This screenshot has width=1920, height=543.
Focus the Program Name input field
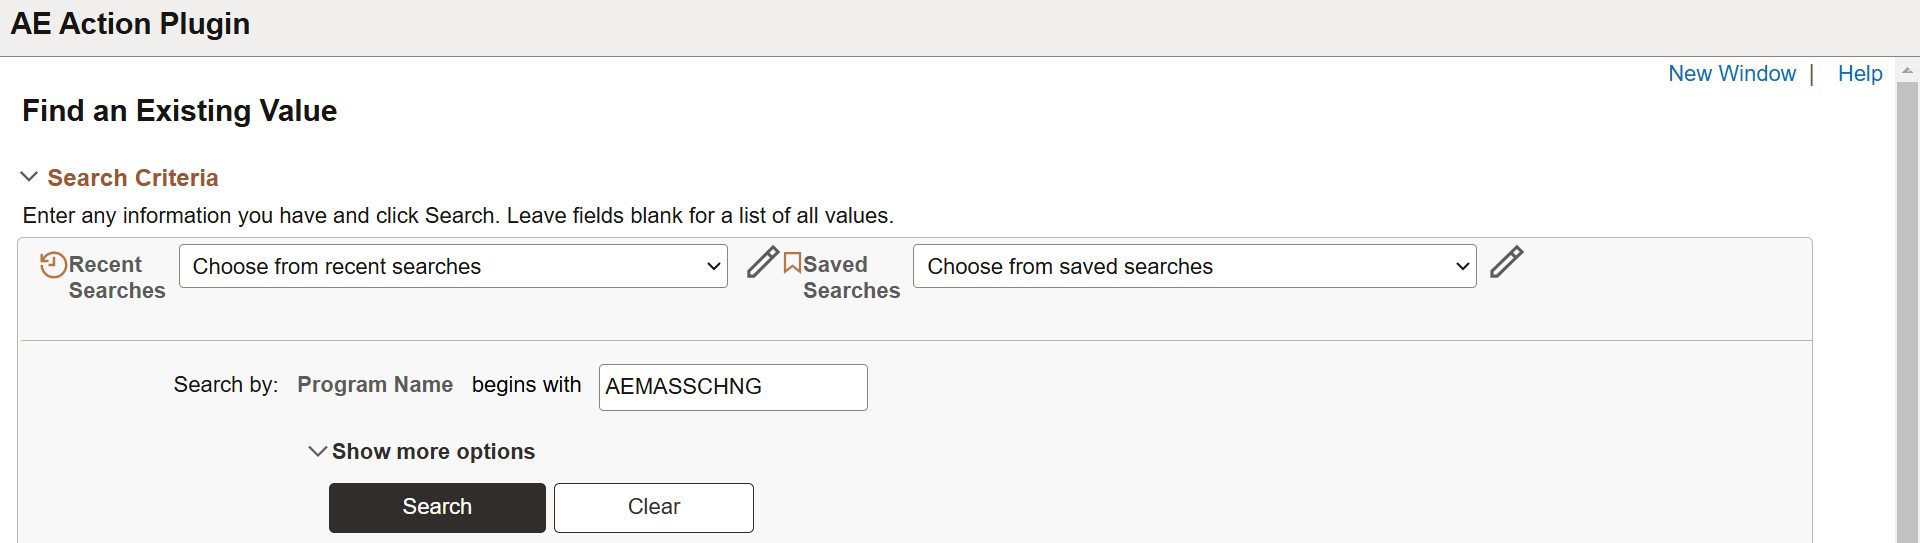point(733,387)
